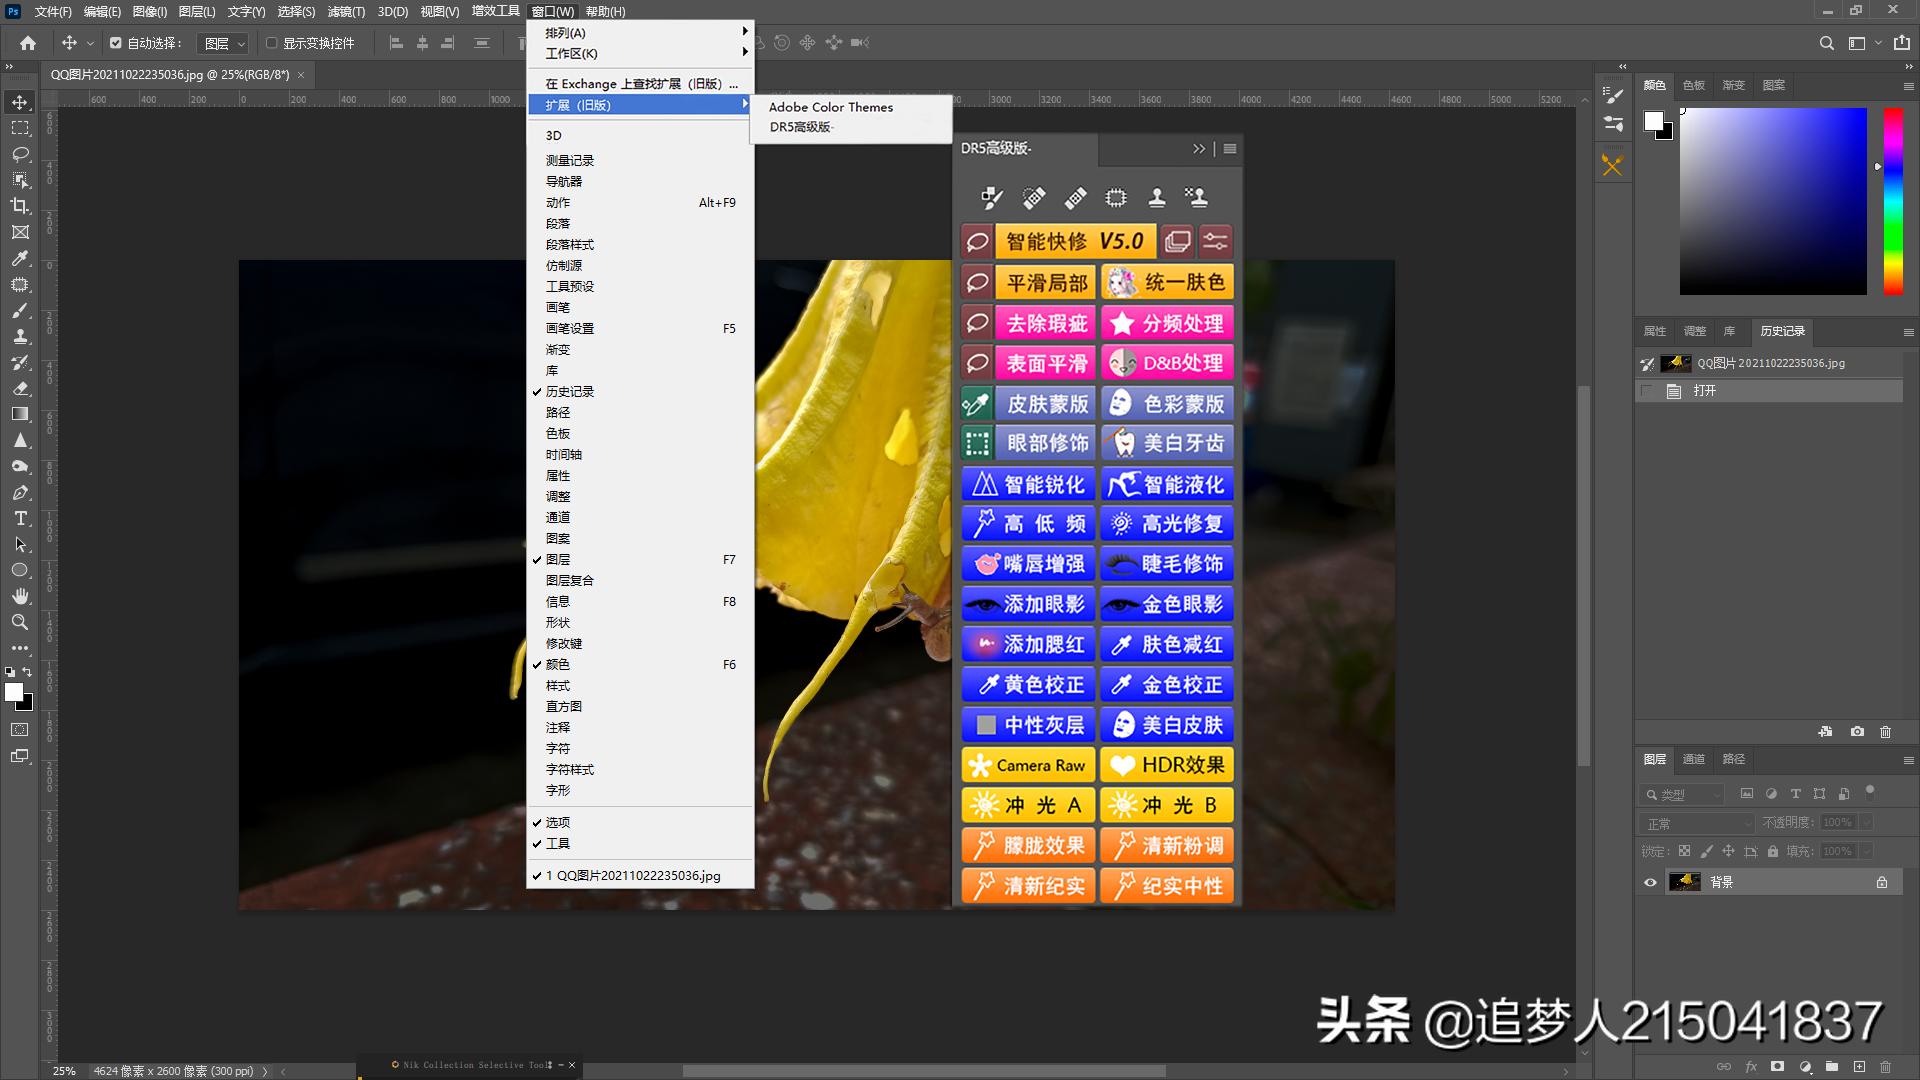
Task: Click Adobe Color Themes menu entry
Action: tap(830, 107)
